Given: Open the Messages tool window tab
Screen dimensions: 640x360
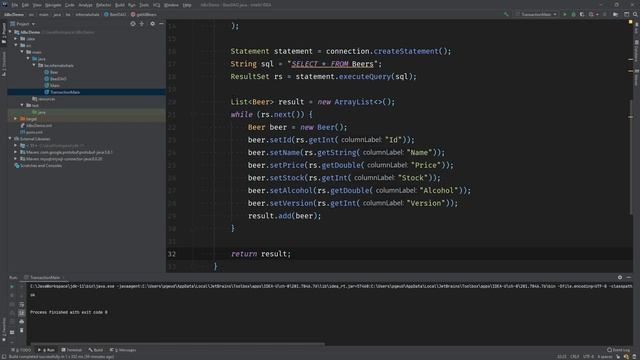Looking at the screenshot, I should click(x=123, y=350).
